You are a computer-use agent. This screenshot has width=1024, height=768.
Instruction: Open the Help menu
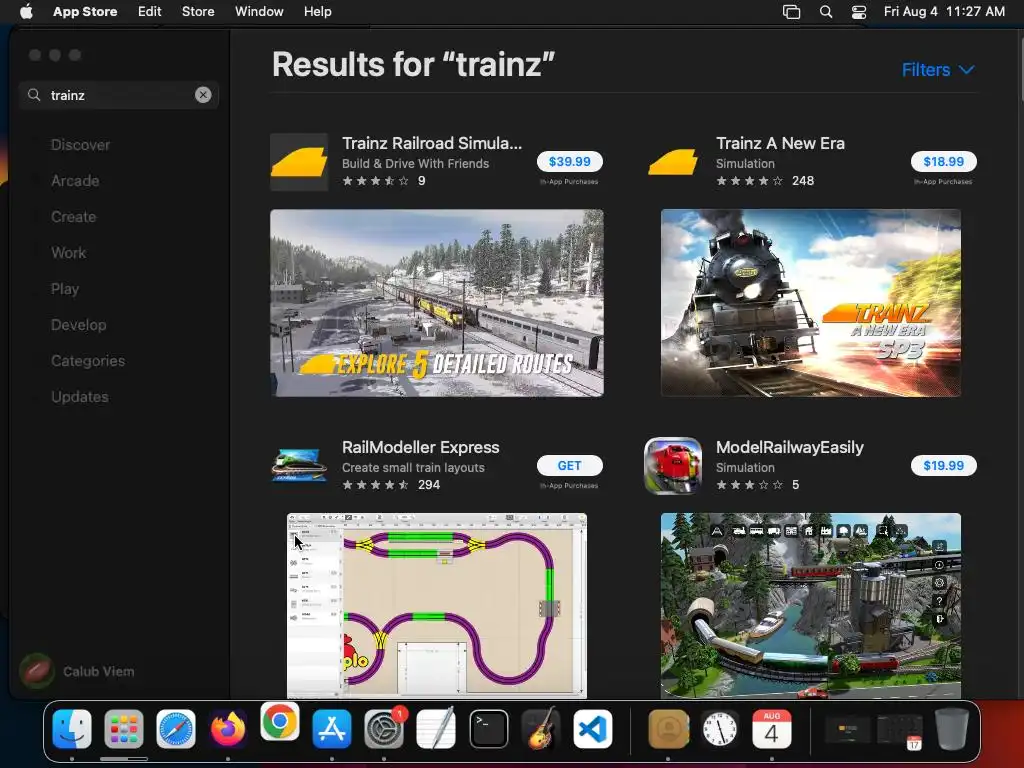(x=317, y=12)
